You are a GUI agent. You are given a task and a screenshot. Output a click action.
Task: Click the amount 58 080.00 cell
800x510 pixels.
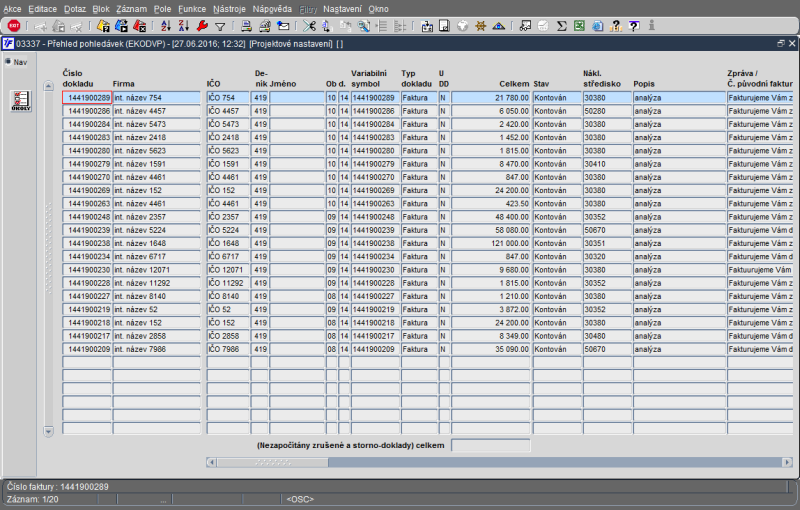point(491,230)
